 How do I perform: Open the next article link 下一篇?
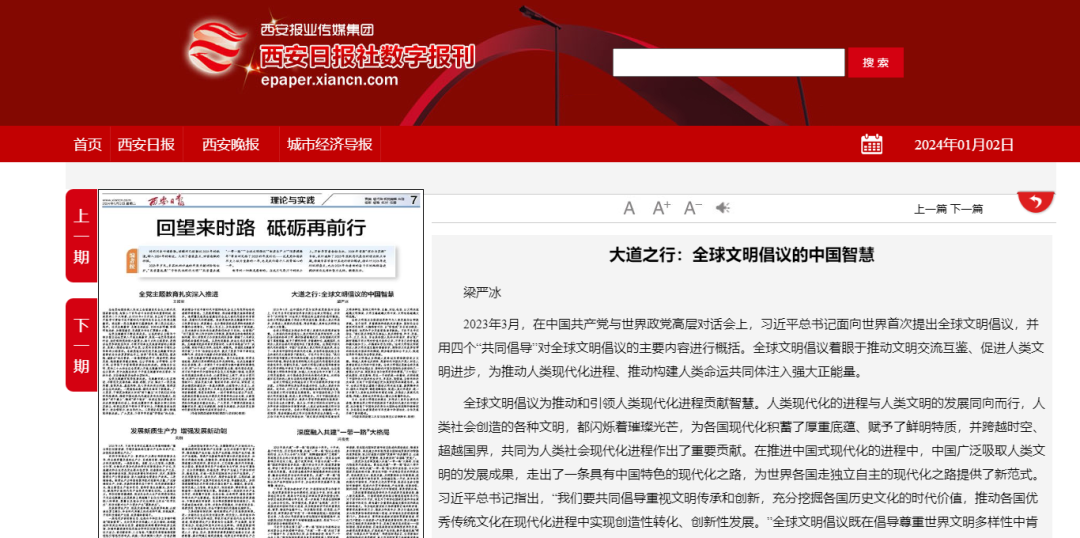coord(966,209)
